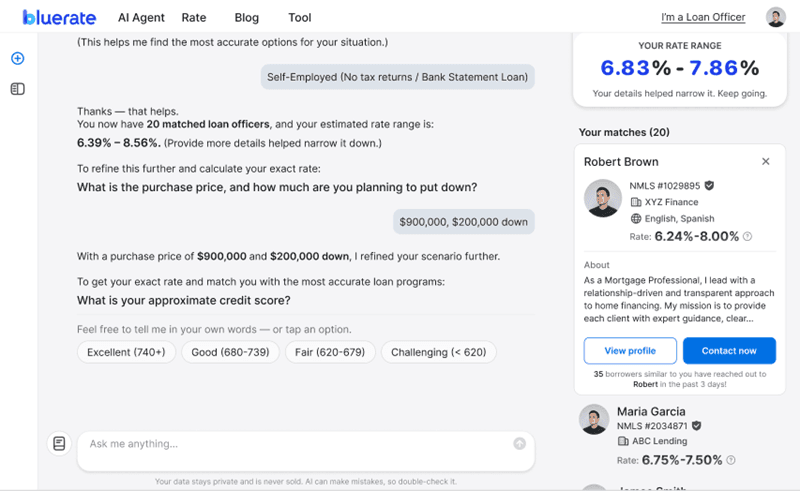Click the 6.39% – 8.56% estimate text
Viewport: 800px width, 491px height.
pos(118,143)
